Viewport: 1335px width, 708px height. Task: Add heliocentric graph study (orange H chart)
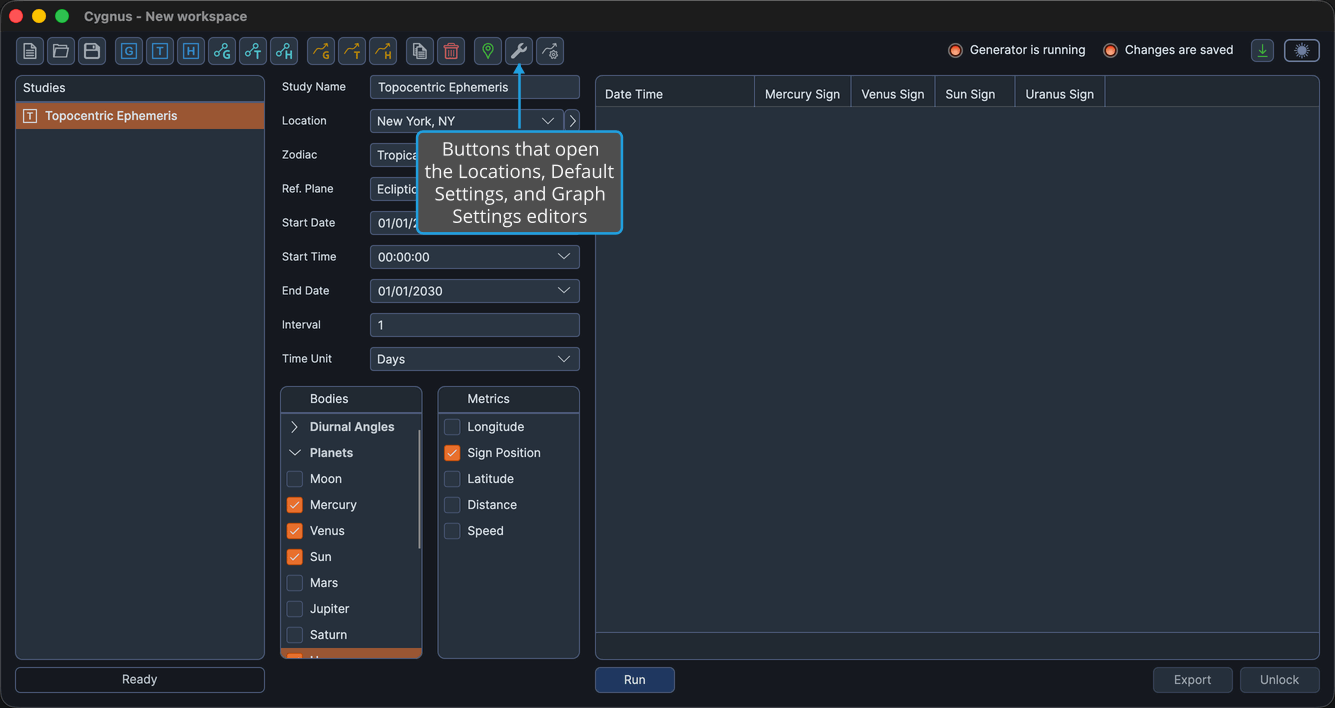(x=383, y=51)
